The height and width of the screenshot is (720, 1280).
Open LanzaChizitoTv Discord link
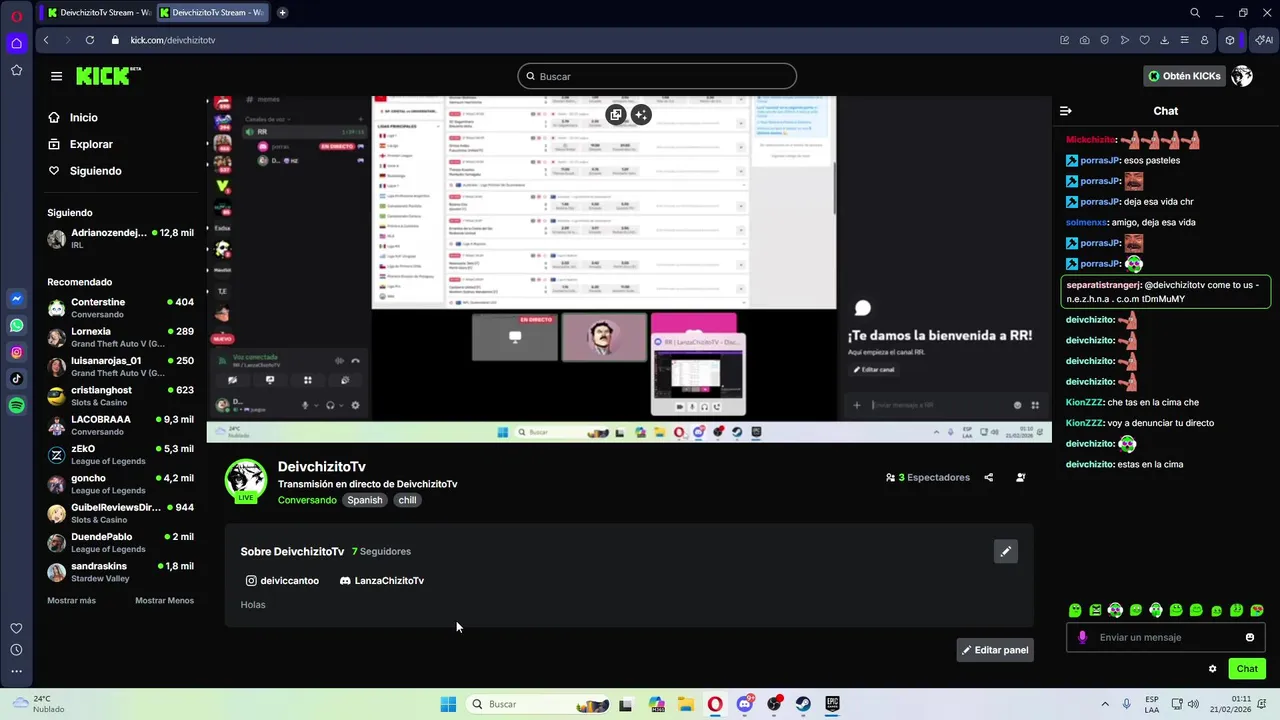click(382, 581)
